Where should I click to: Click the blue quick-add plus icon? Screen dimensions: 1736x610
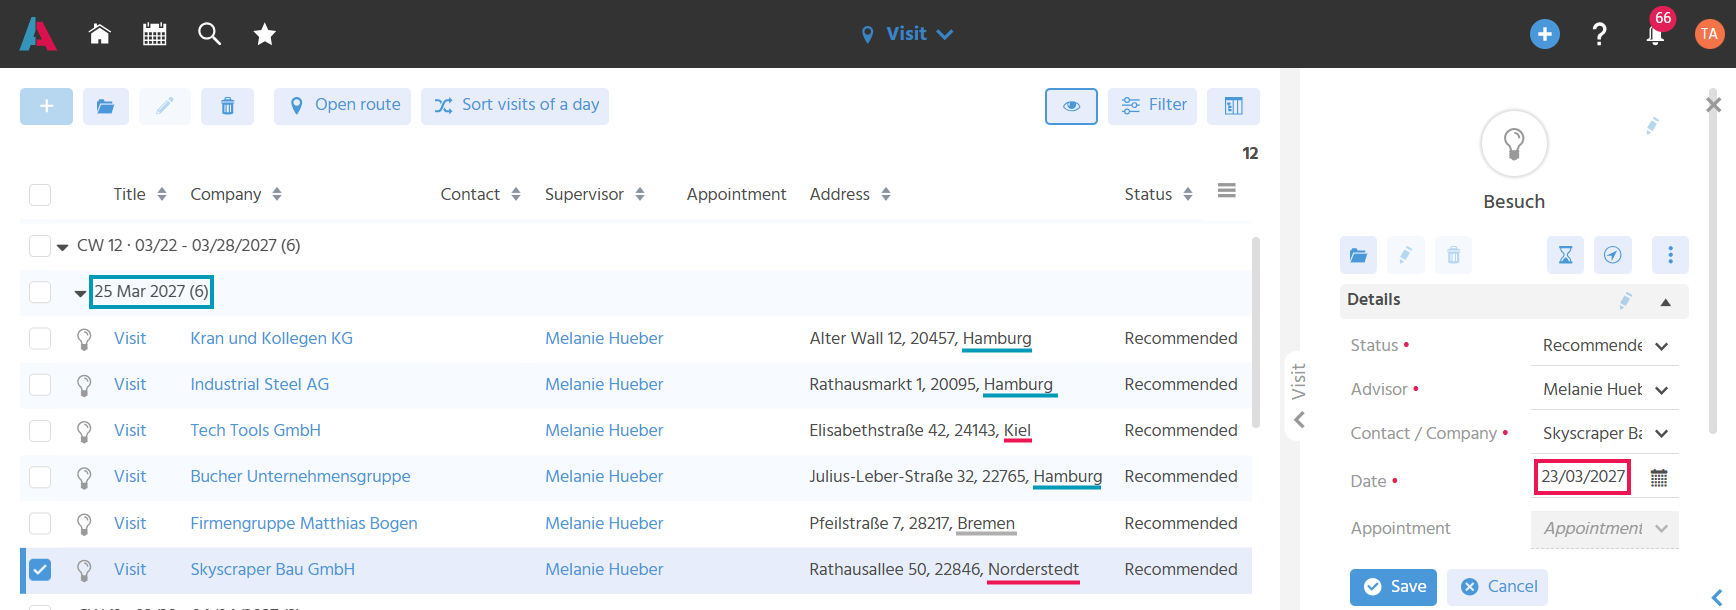pyautogui.click(x=1545, y=34)
